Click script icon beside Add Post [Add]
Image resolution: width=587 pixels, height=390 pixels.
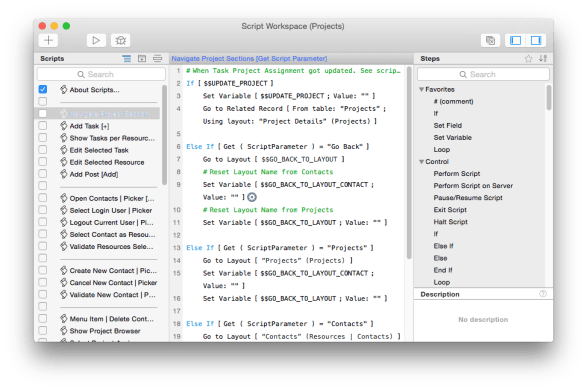64,174
